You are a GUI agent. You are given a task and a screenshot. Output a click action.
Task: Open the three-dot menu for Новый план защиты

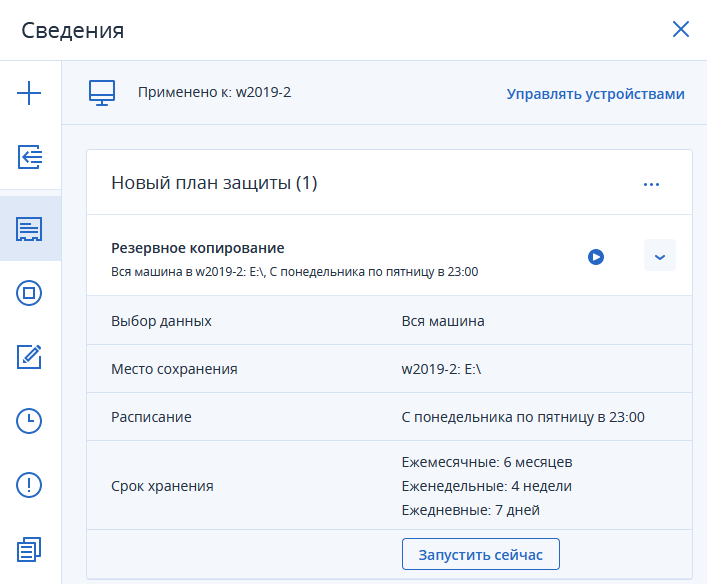[x=652, y=184]
